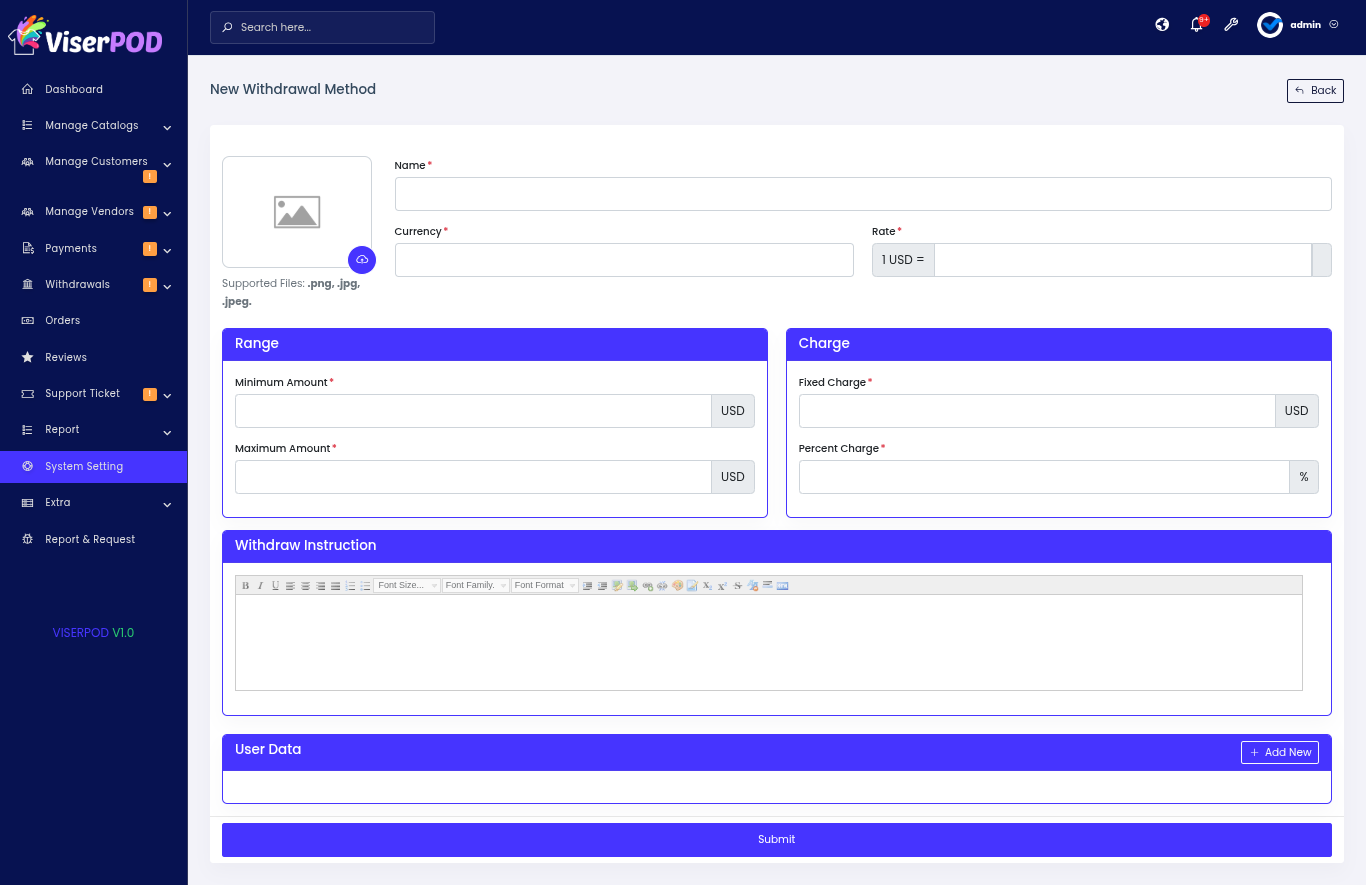The width and height of the screenshot is (1366, 885).
Task: Open the Font Family dropdown
Action: [x=476, y=586]
